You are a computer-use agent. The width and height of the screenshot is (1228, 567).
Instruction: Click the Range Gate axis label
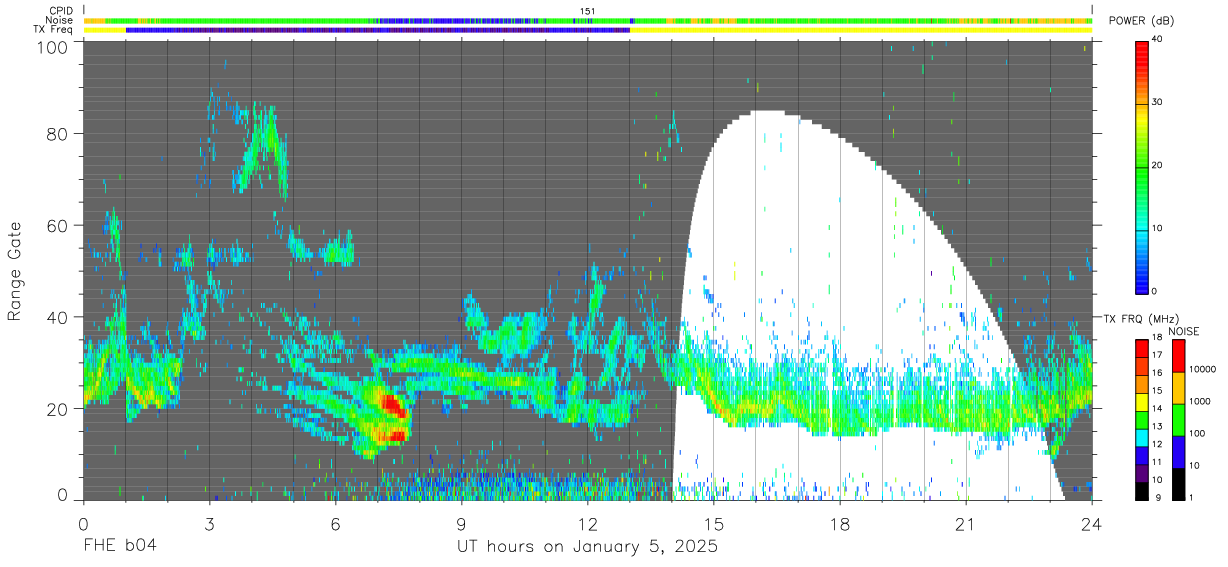point(15,273)
